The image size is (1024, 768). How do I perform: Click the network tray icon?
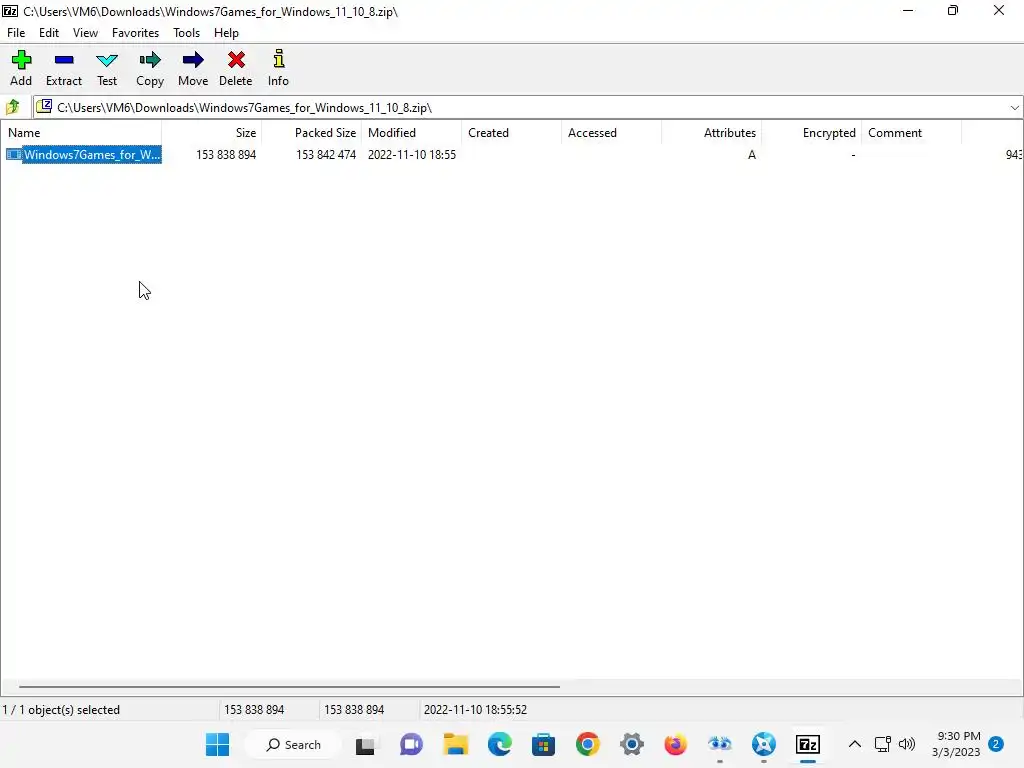(882, 744)
